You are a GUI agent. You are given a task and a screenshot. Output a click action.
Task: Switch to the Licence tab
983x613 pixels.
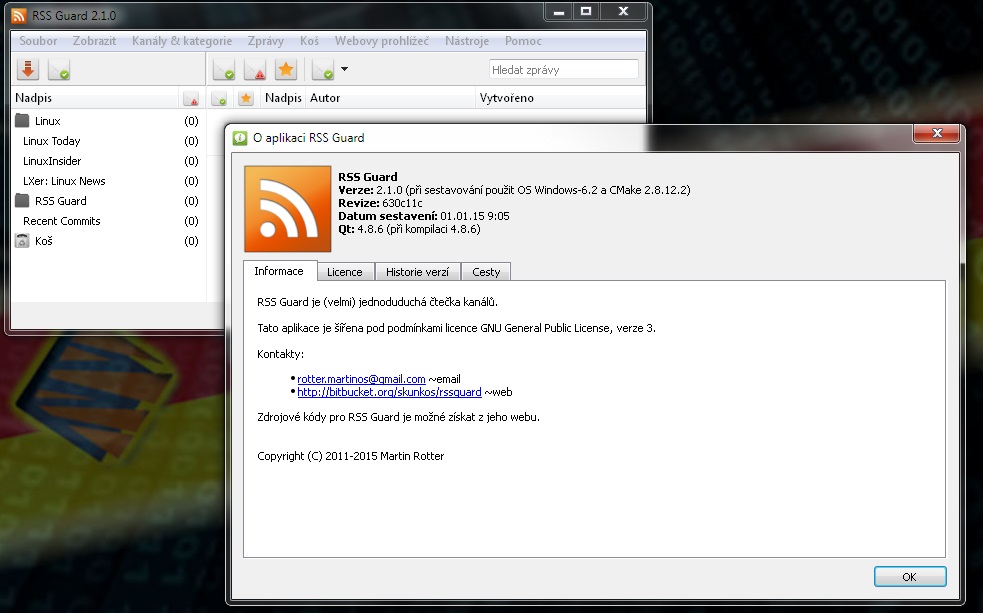[x=346, y=272]
